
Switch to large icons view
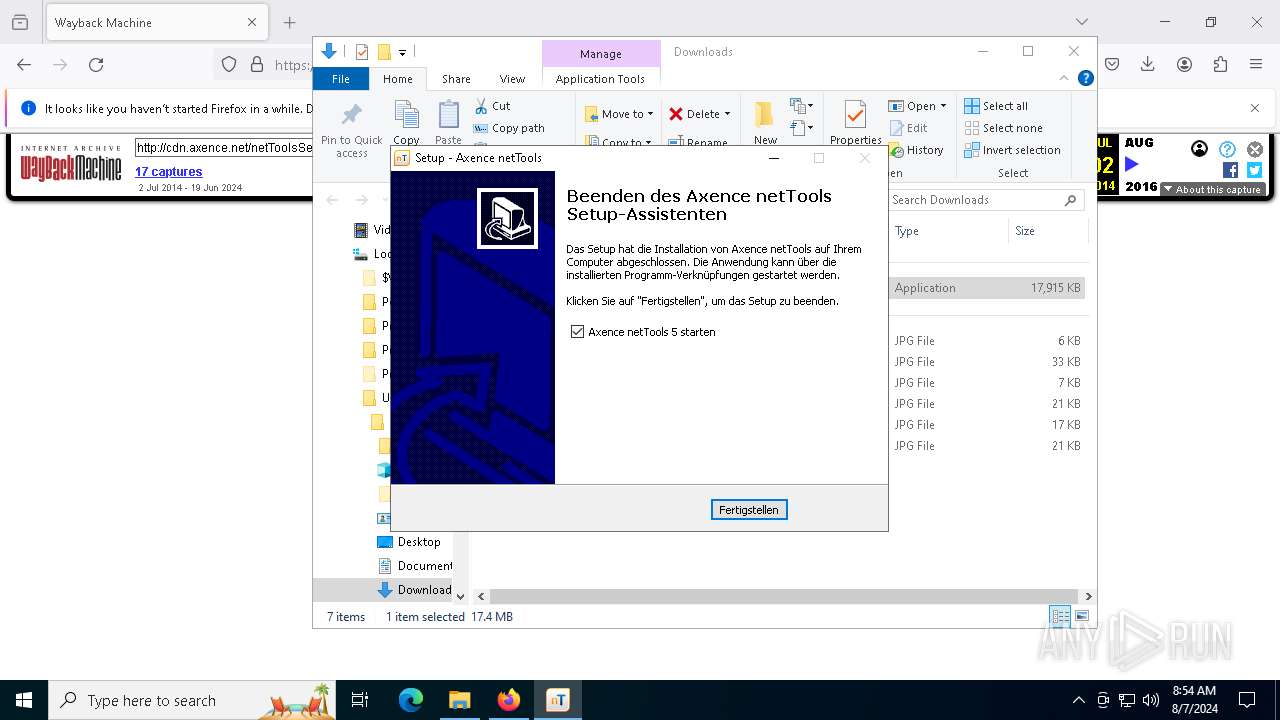[x=1081, y=616]
